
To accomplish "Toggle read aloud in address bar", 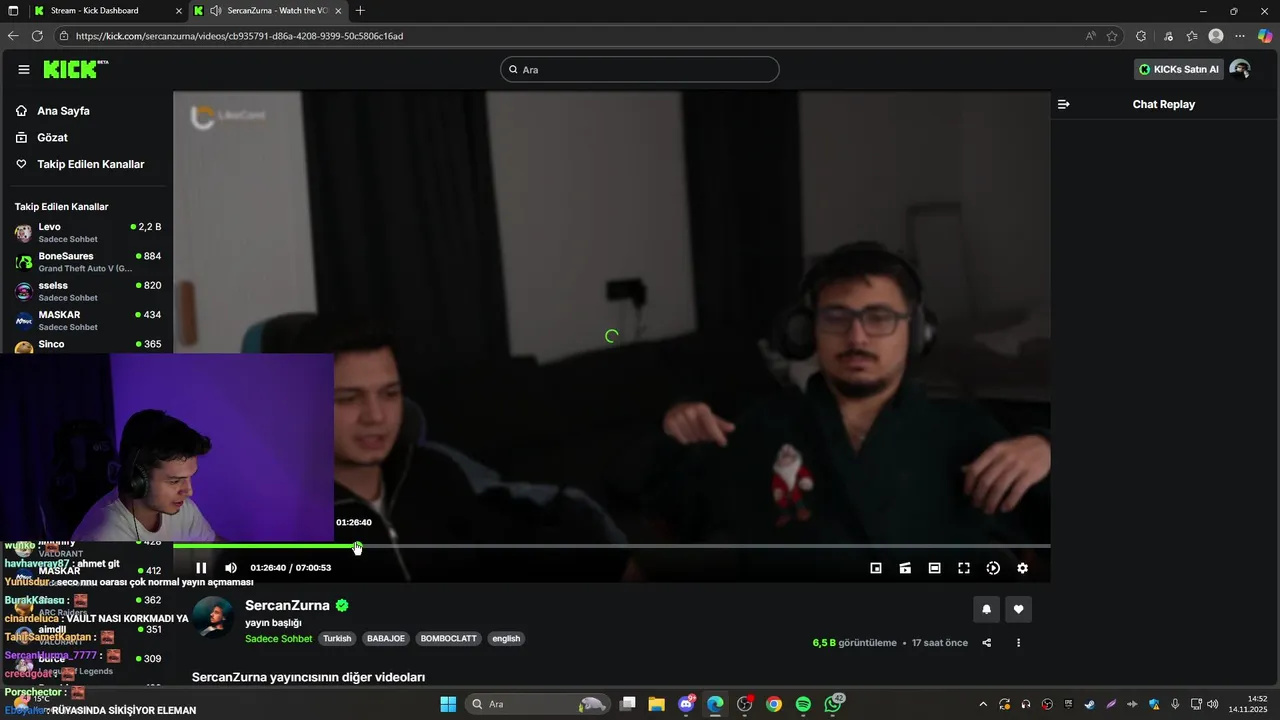I will tap(1090, 36).
